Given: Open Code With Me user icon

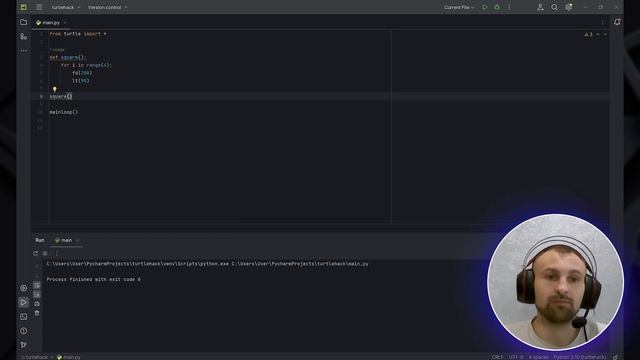Looking at the screenshot, I should click(540, 7).
